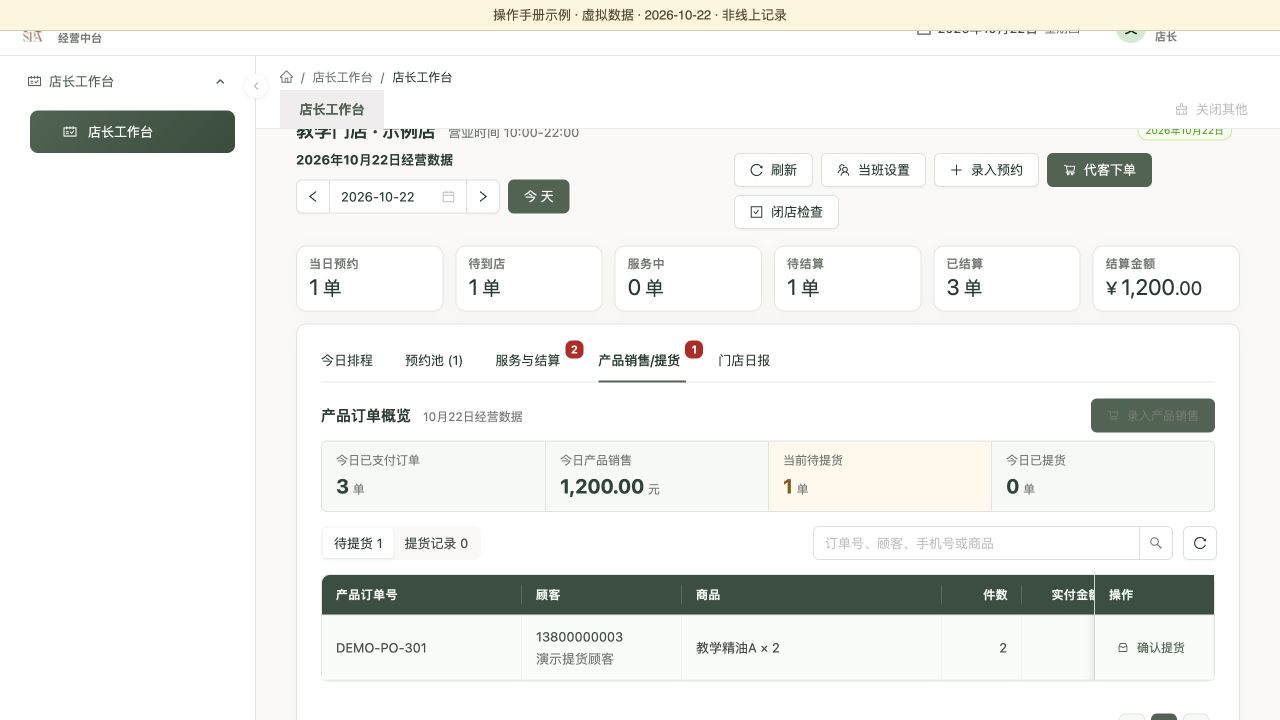This screenshot has height=720, width=1280.
Task: Switch to the 预约池 (1) tab
Action: pos(434,360)
